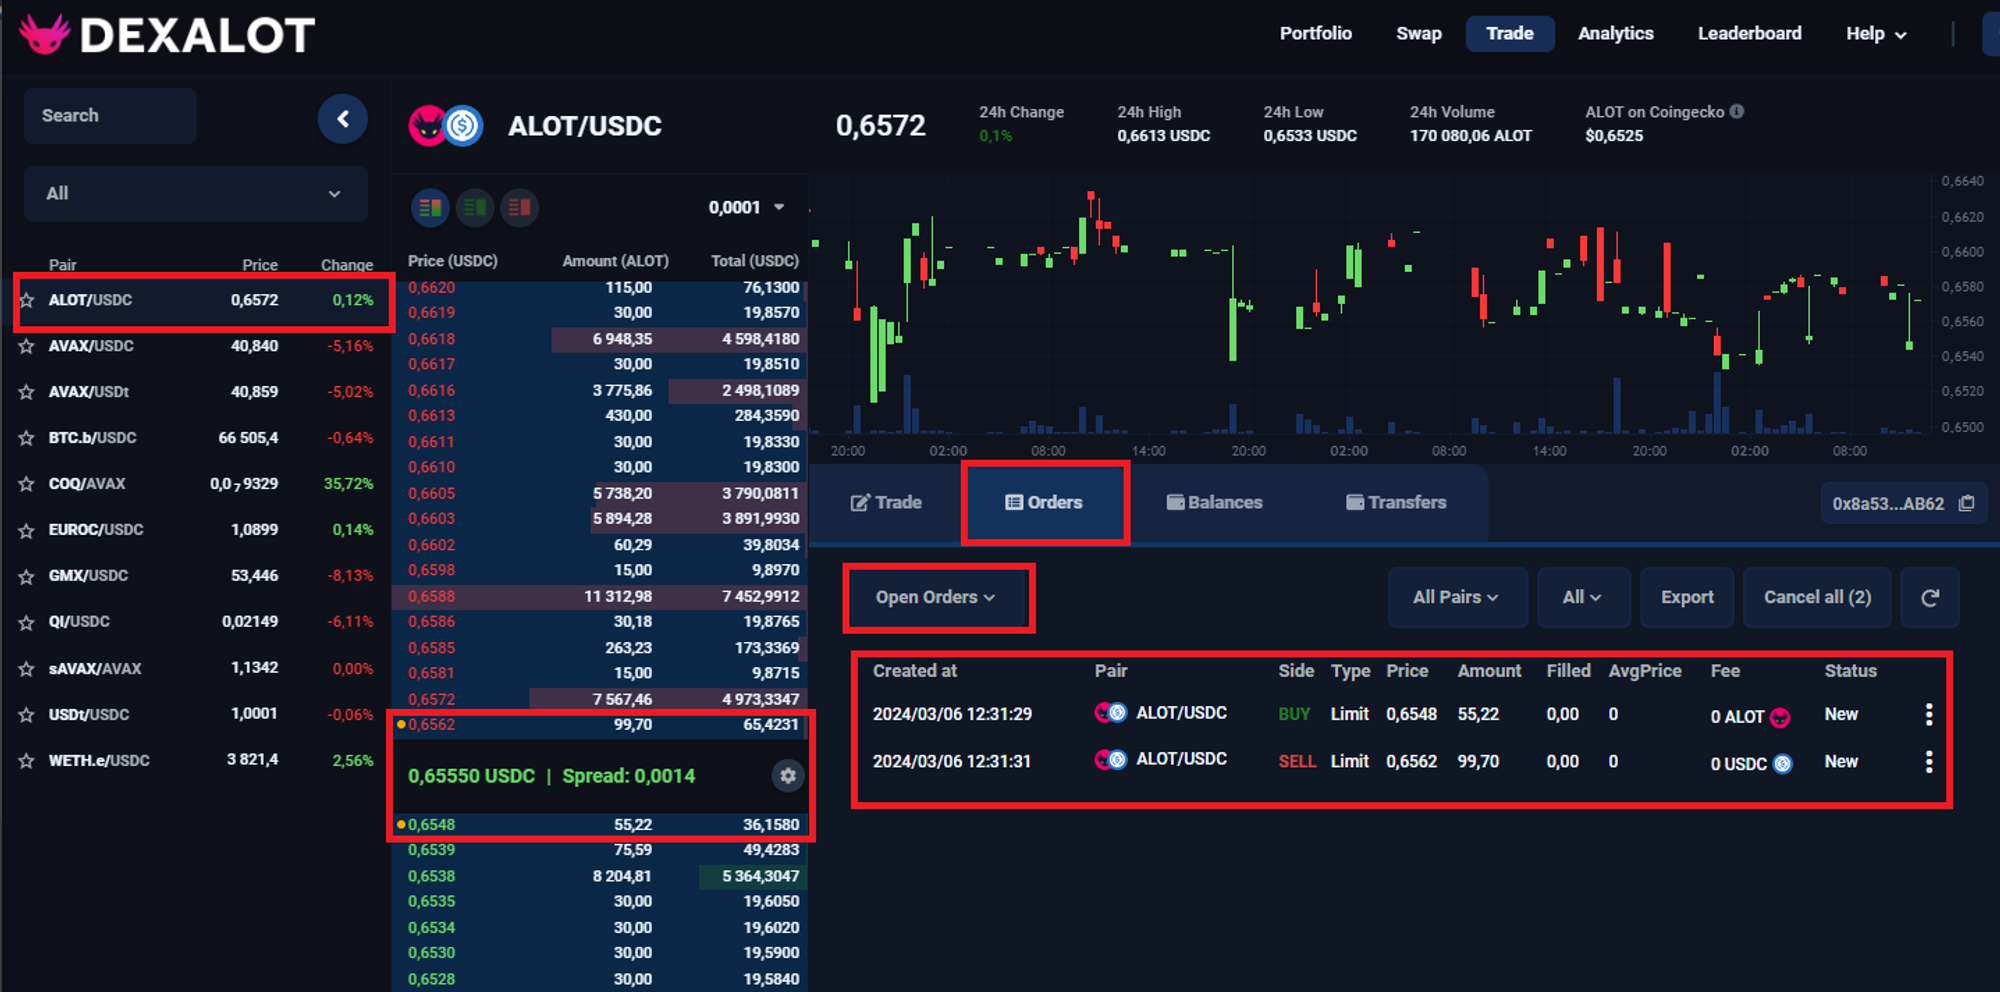Open the Portfolio page
This screenshot has height=992, width=2000.
tap(1315, 34)
